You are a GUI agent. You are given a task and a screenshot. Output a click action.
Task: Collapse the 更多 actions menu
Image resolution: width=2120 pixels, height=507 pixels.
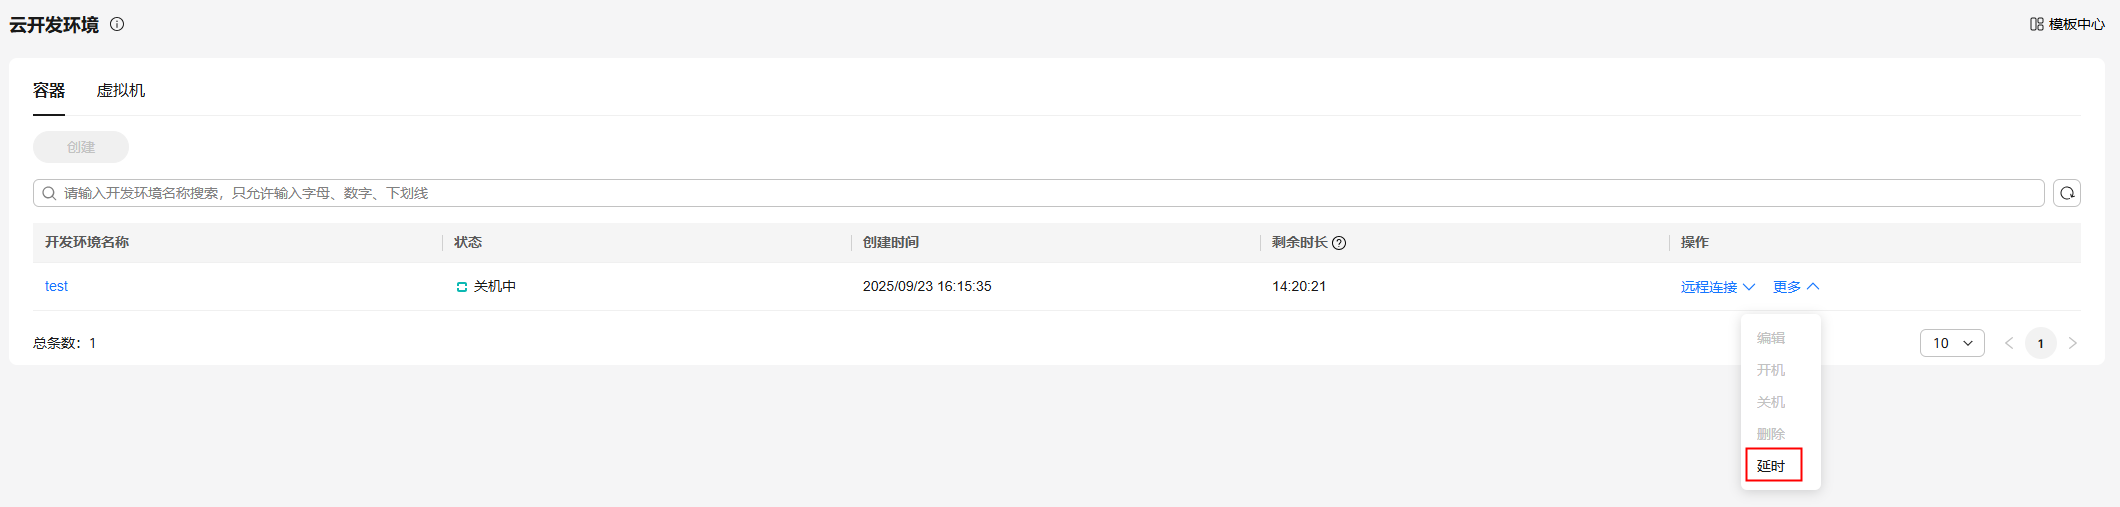[x=1796, y=287]
